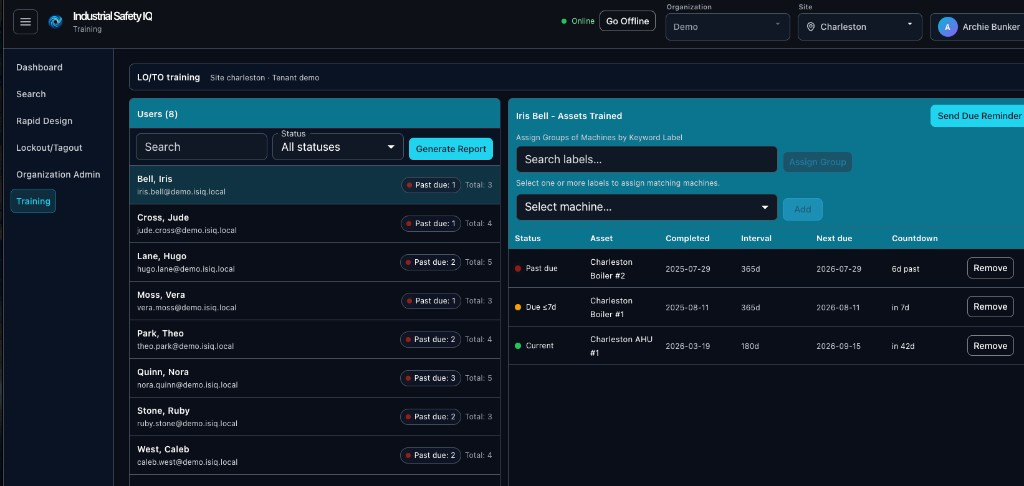
Task: Open Organization Admin in the sidebar
Action: point(58,174)
